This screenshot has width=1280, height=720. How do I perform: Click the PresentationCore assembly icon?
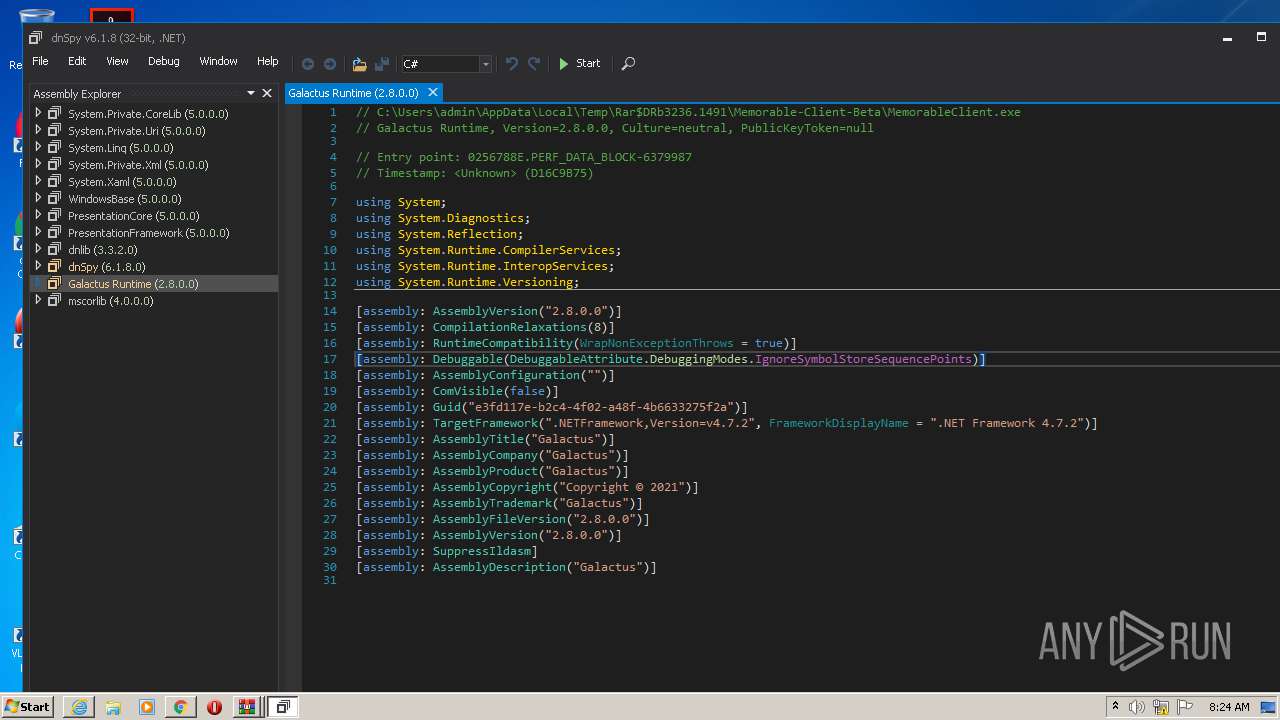(x=55, y=215)
